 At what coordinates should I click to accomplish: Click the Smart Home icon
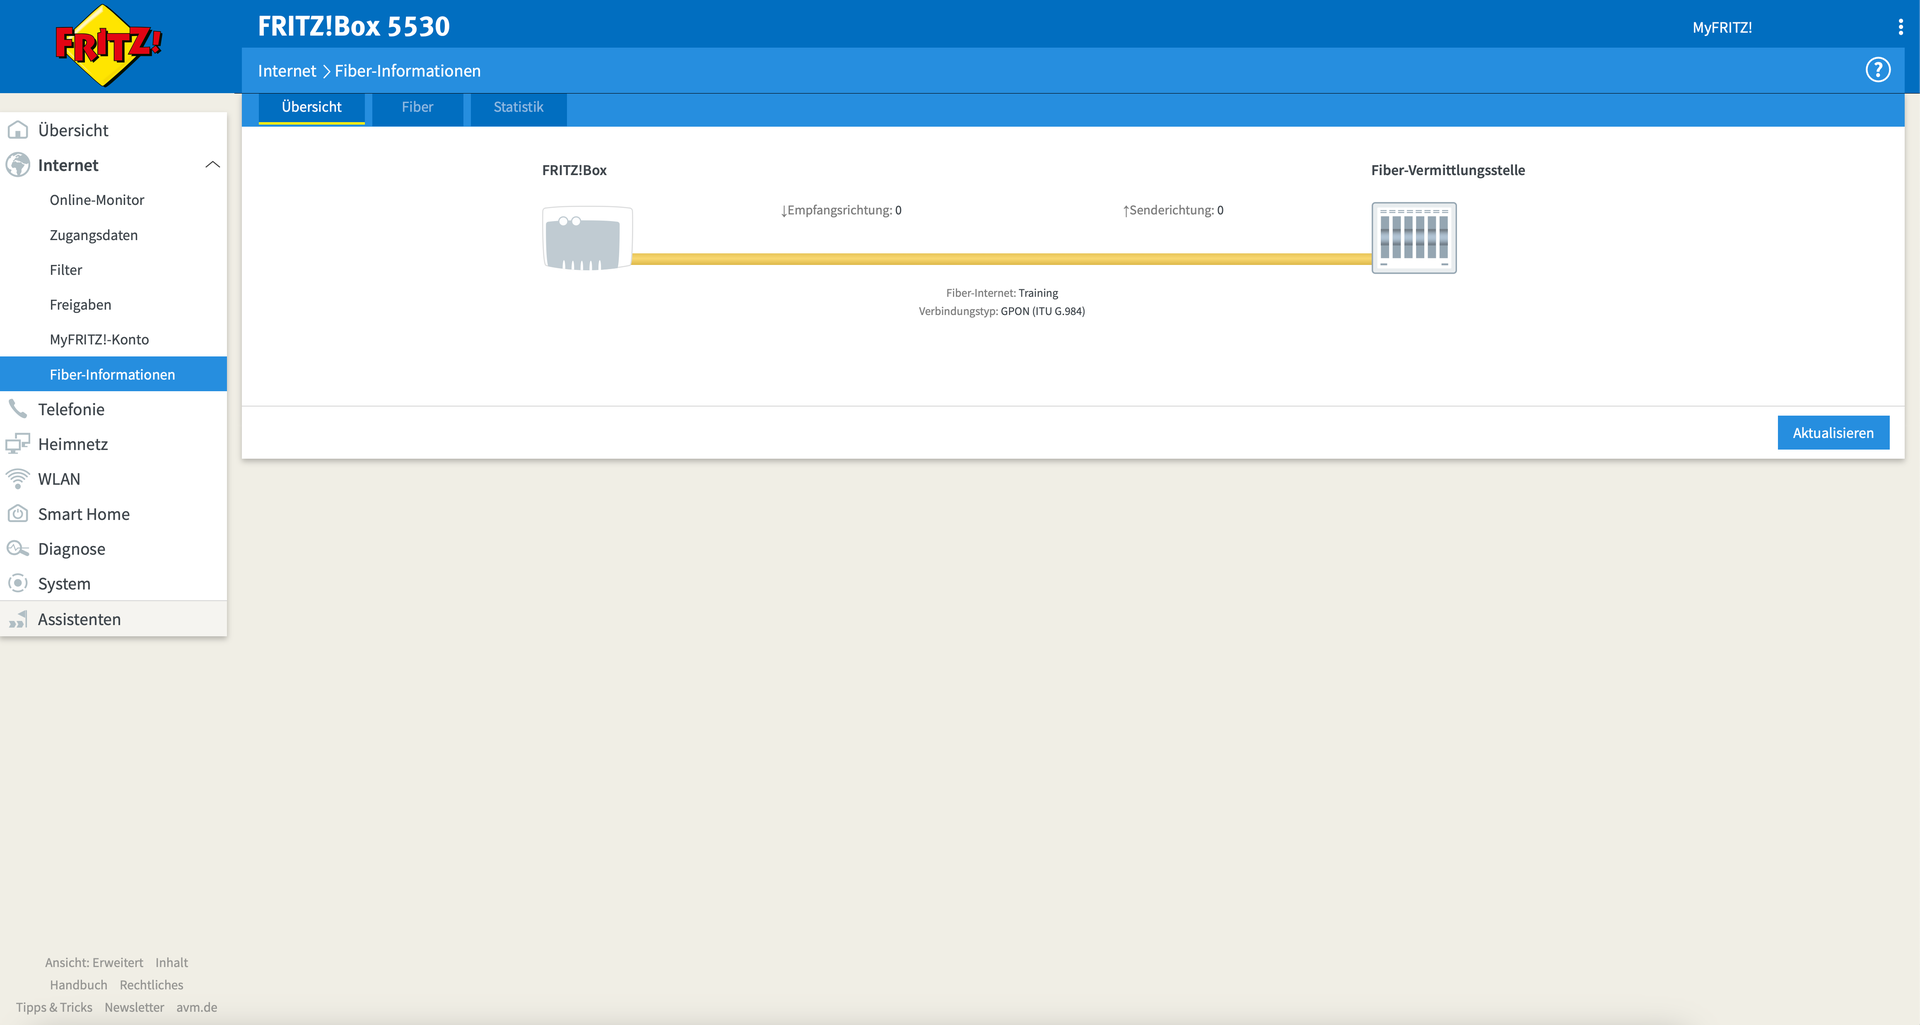coord(18,514)
